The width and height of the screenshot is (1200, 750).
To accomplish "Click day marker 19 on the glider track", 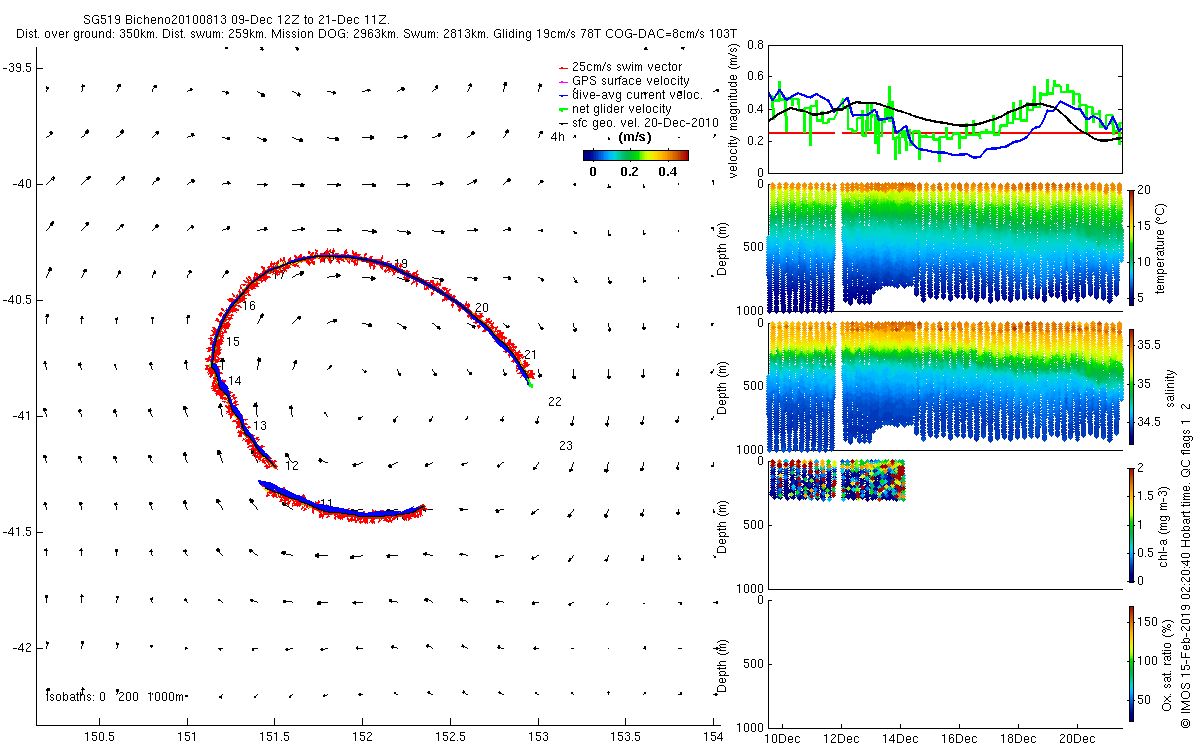I will tap(401, 264).
